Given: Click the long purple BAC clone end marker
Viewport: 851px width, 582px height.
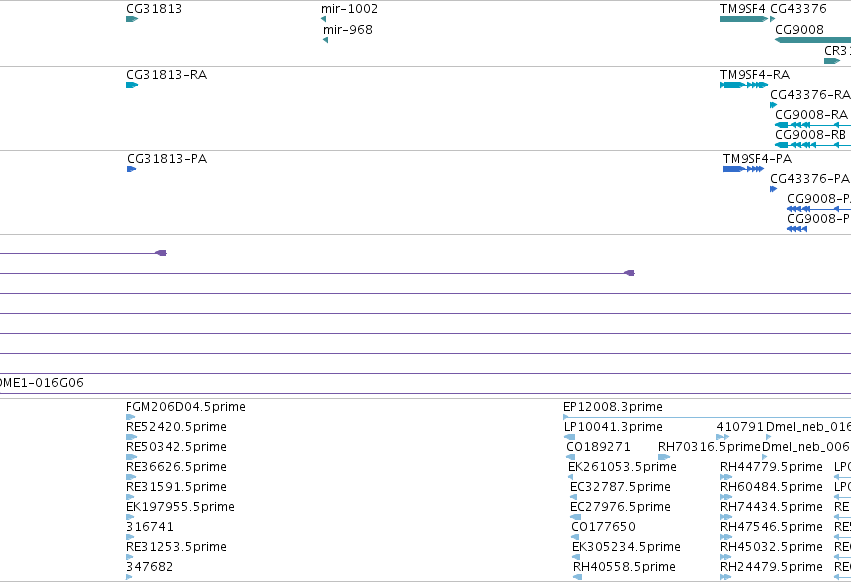Looking at the screenshot, I should (629, 273).
